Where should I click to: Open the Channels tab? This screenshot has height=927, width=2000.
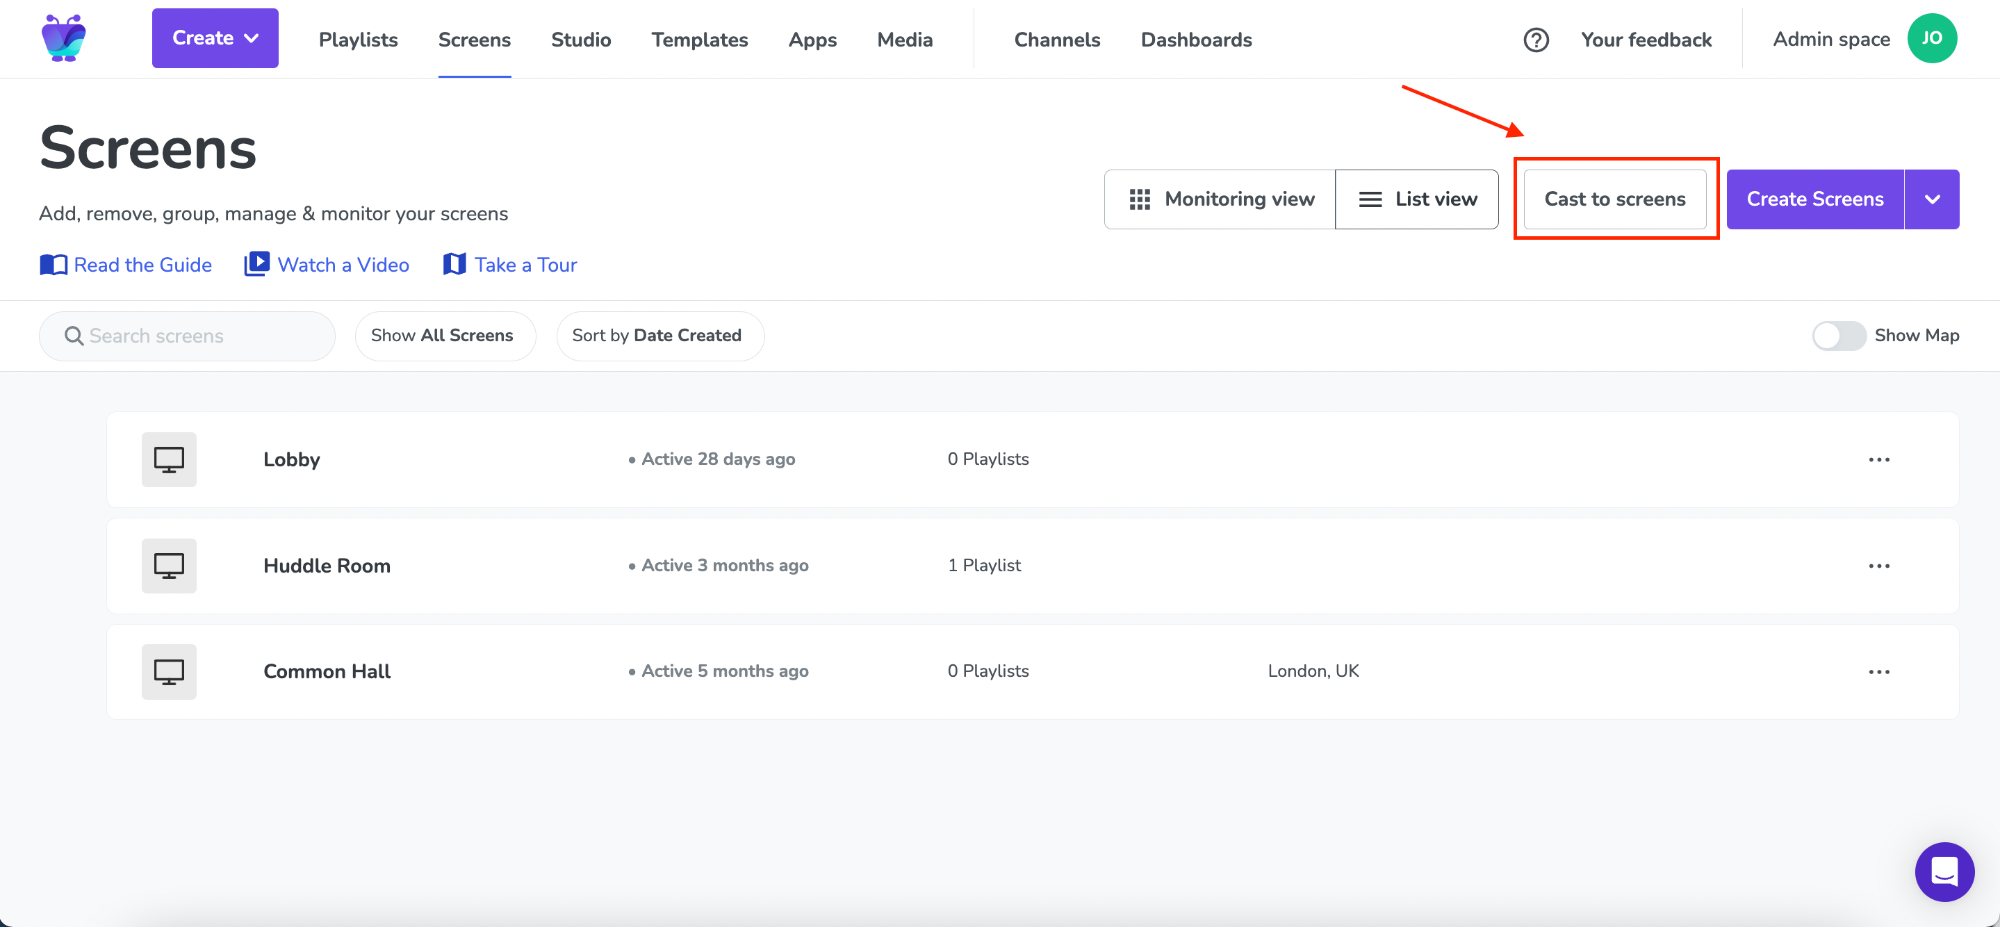[x=1057, y=40]
